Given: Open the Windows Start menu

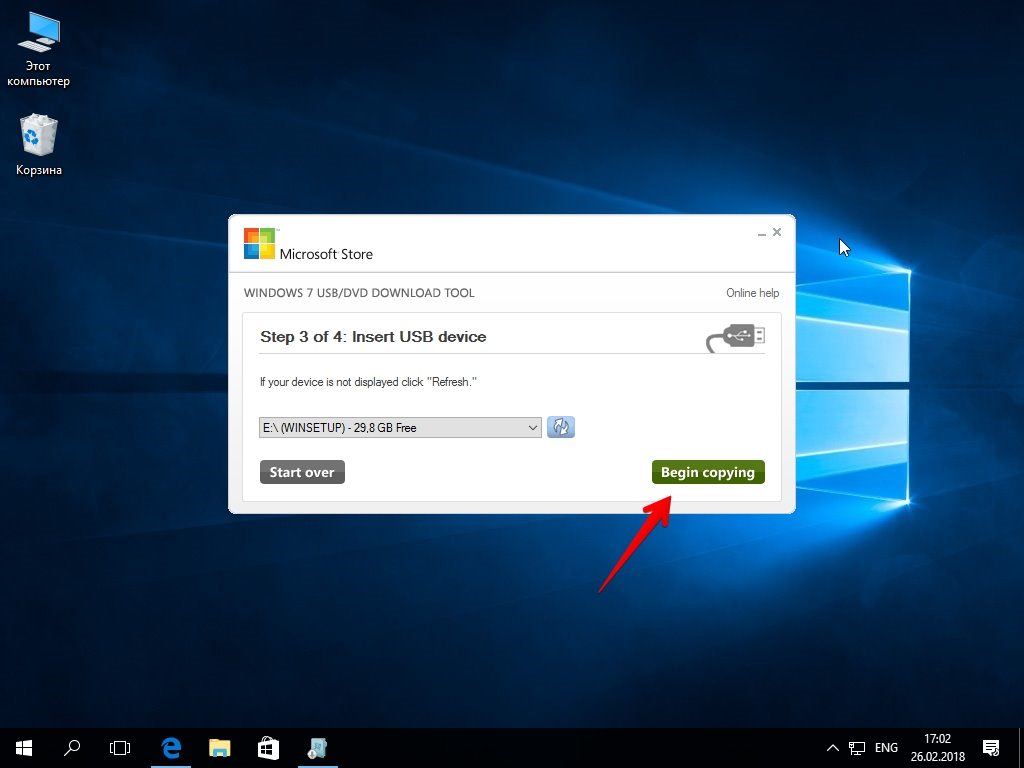Looking at the screenshot, I should click(24, 748).
